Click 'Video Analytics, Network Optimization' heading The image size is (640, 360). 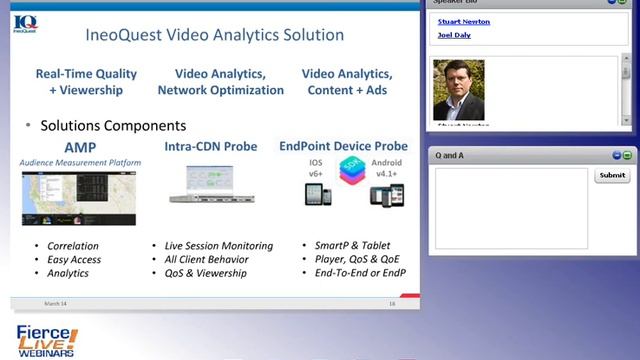(x=220, y=82)
